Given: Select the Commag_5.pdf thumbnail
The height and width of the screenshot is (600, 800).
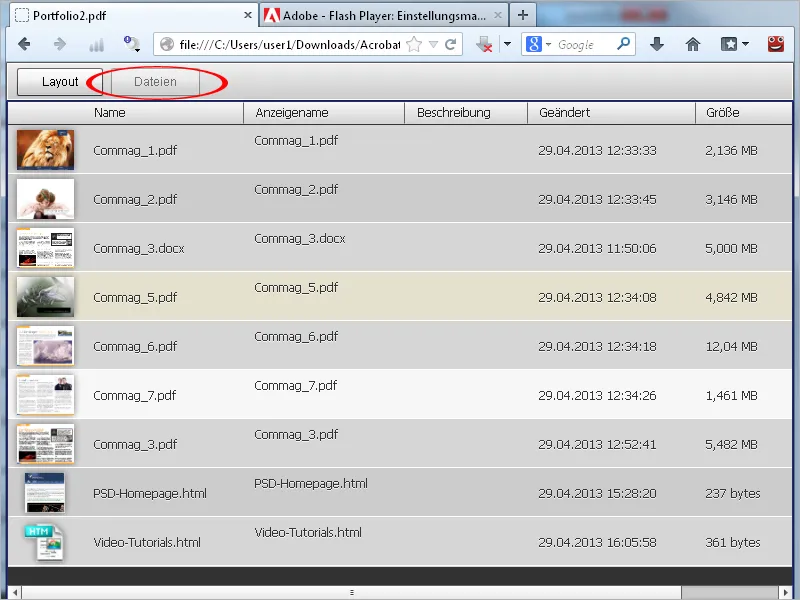Looking at the screenshot, I should [45, 296].
